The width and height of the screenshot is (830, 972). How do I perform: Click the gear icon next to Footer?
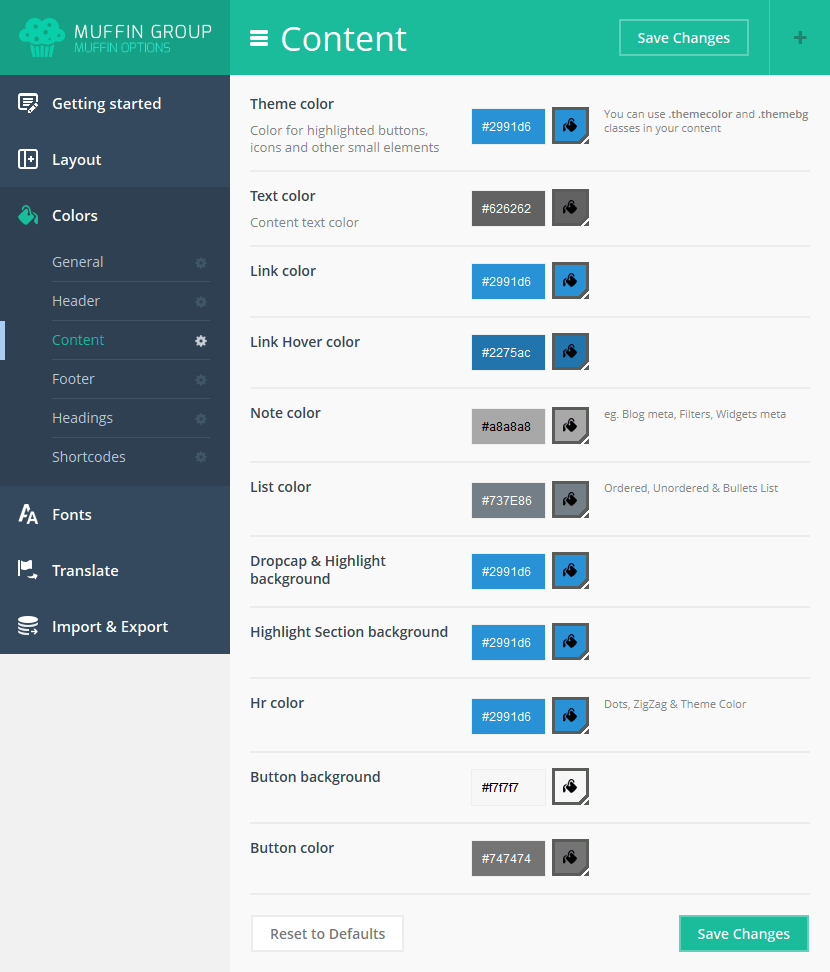coord(201,380)
